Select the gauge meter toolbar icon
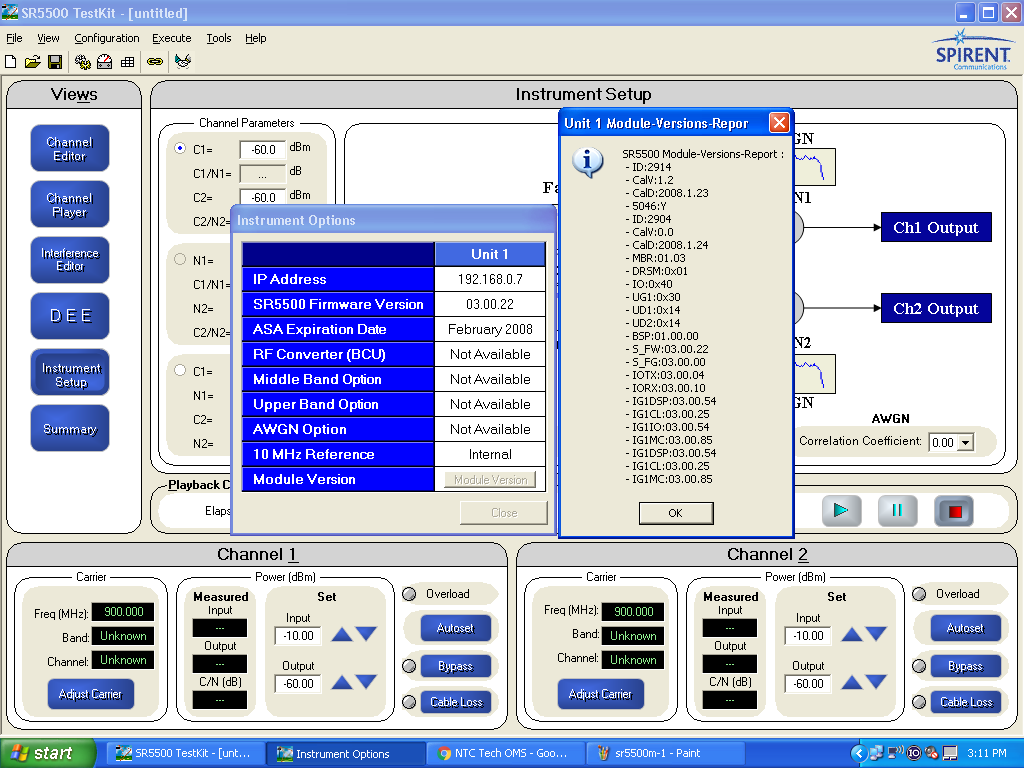The height and width of the screenshot is (768, 1024). tap(104, 61)
